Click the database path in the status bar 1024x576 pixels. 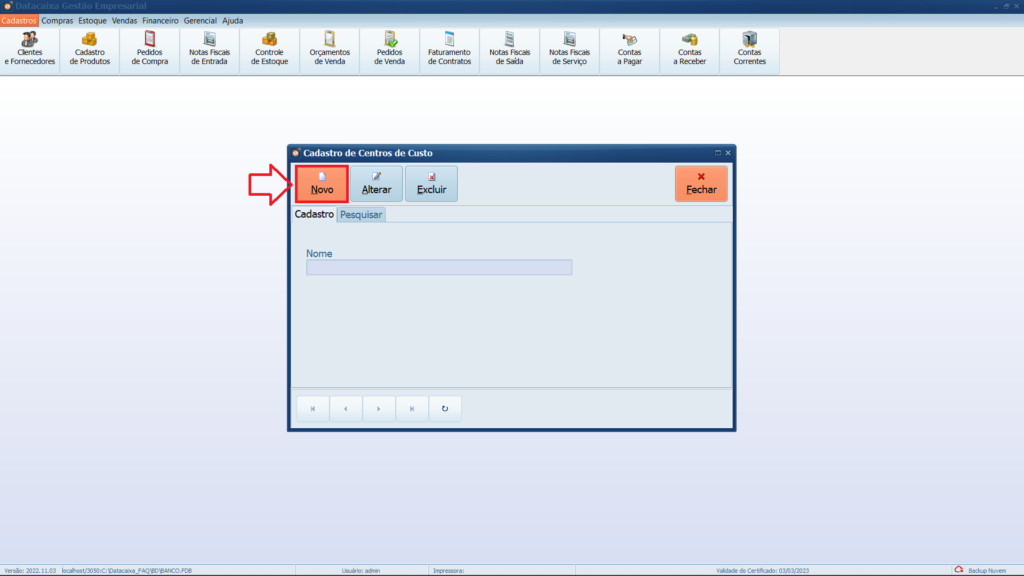click(x=127, y=571)
